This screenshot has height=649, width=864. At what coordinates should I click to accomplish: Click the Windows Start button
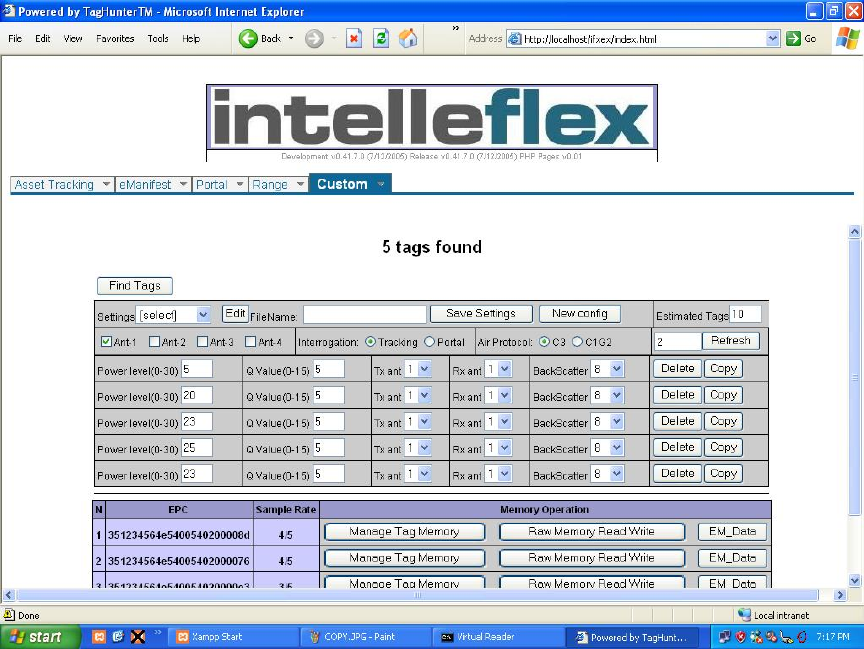[x=41, y=637]
